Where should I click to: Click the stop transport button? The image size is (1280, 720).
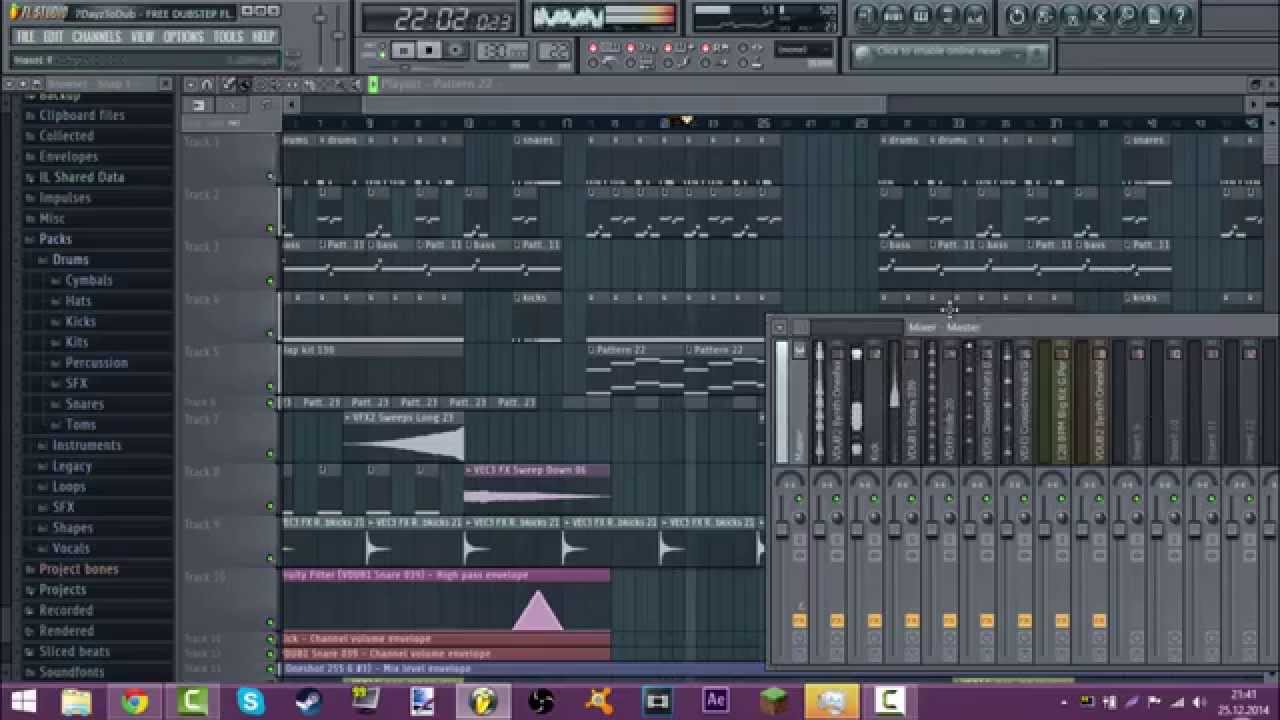click(x=430, y=51)
